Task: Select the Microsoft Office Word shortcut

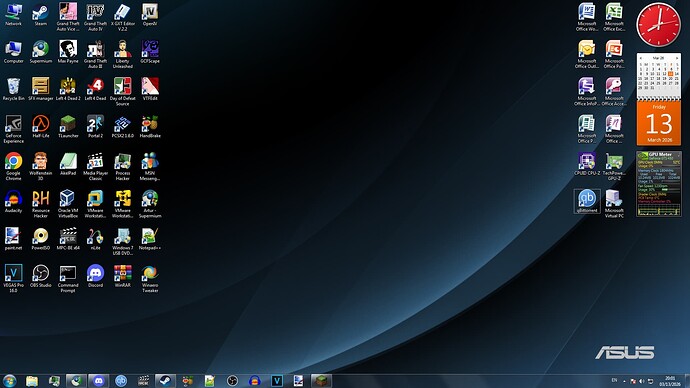Action: [587, 17]
